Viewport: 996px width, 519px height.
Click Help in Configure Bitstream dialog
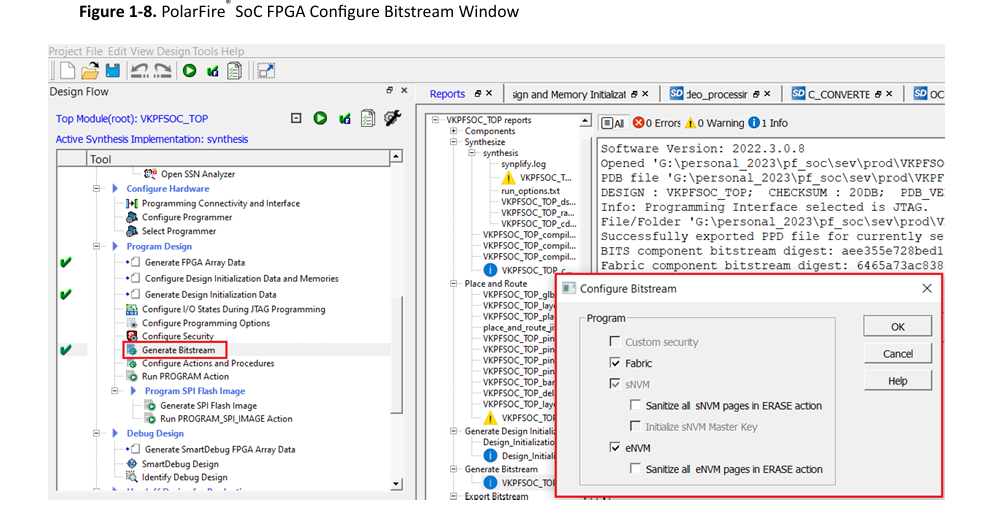(x=898, y=381)
